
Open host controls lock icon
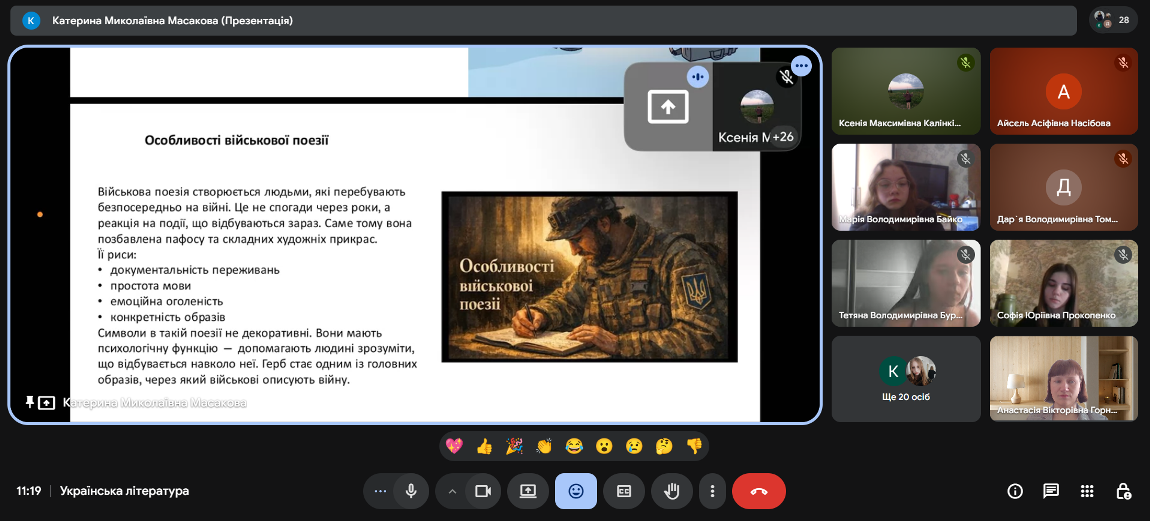click(x=1123, y=491)
